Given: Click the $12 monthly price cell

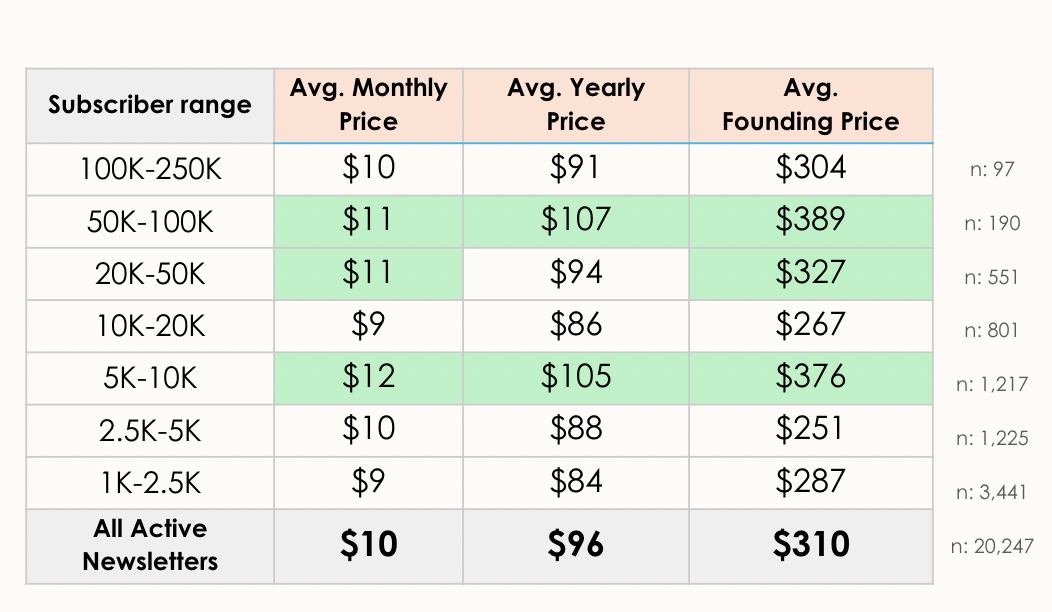Looking at the screenshot, I should [368, 377].
